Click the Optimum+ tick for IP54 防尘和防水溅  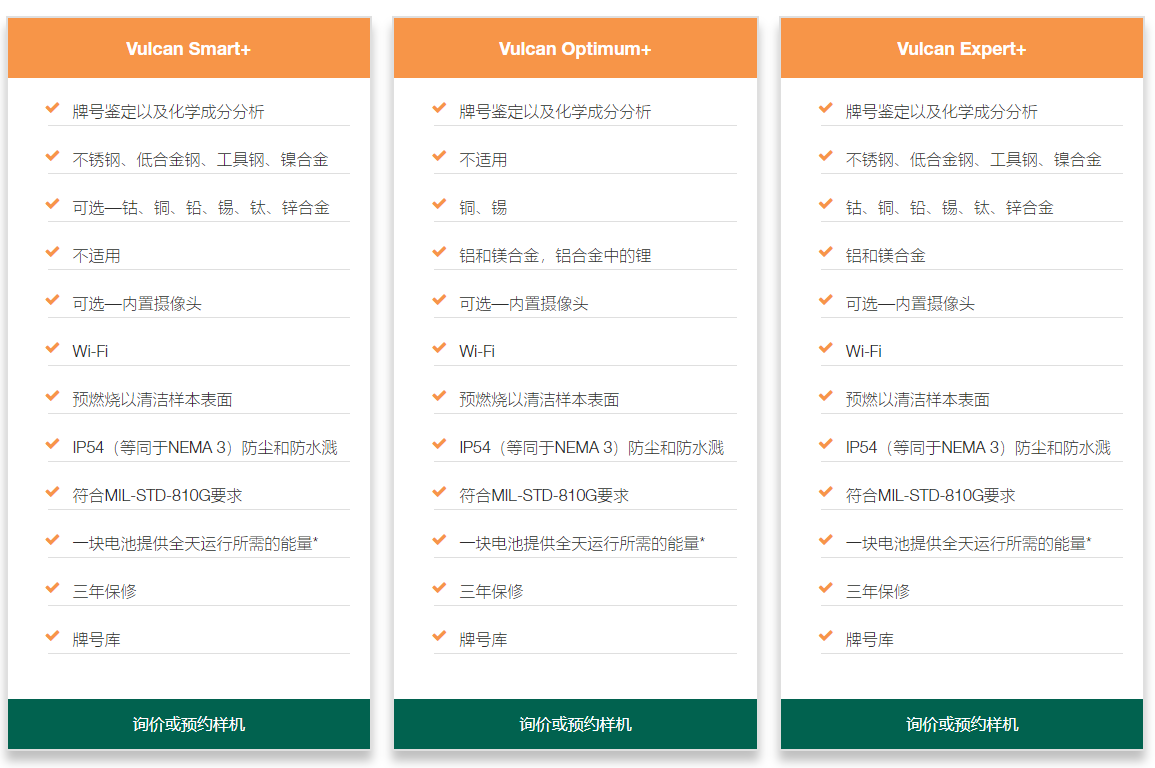tap(439, 444)
